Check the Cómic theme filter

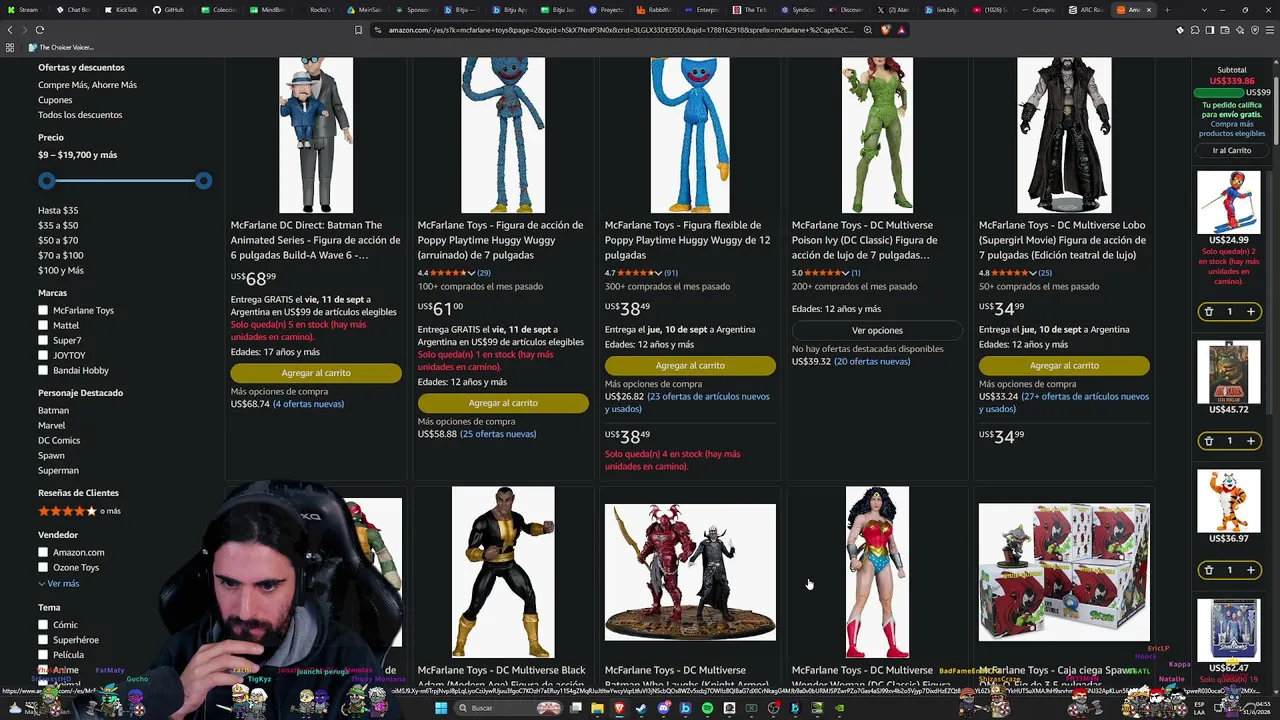43,625
